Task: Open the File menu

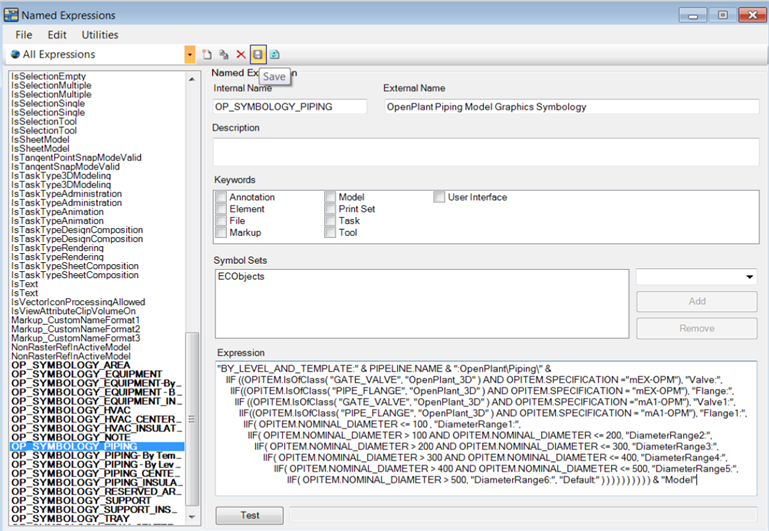Action: [24, 35]
